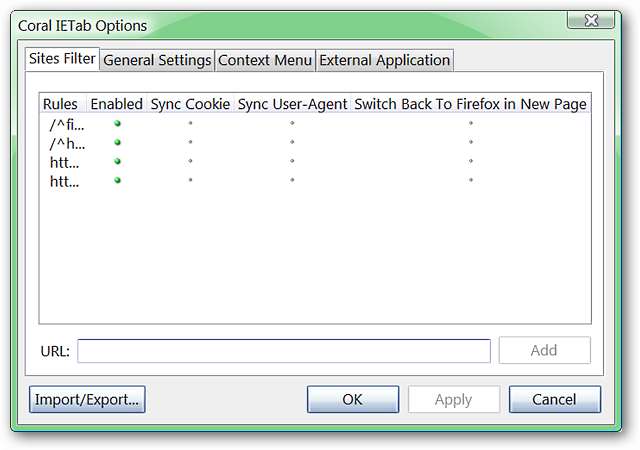
Task: Toggle Enabled dot for the /^h rule
Action: click(117, 143)
